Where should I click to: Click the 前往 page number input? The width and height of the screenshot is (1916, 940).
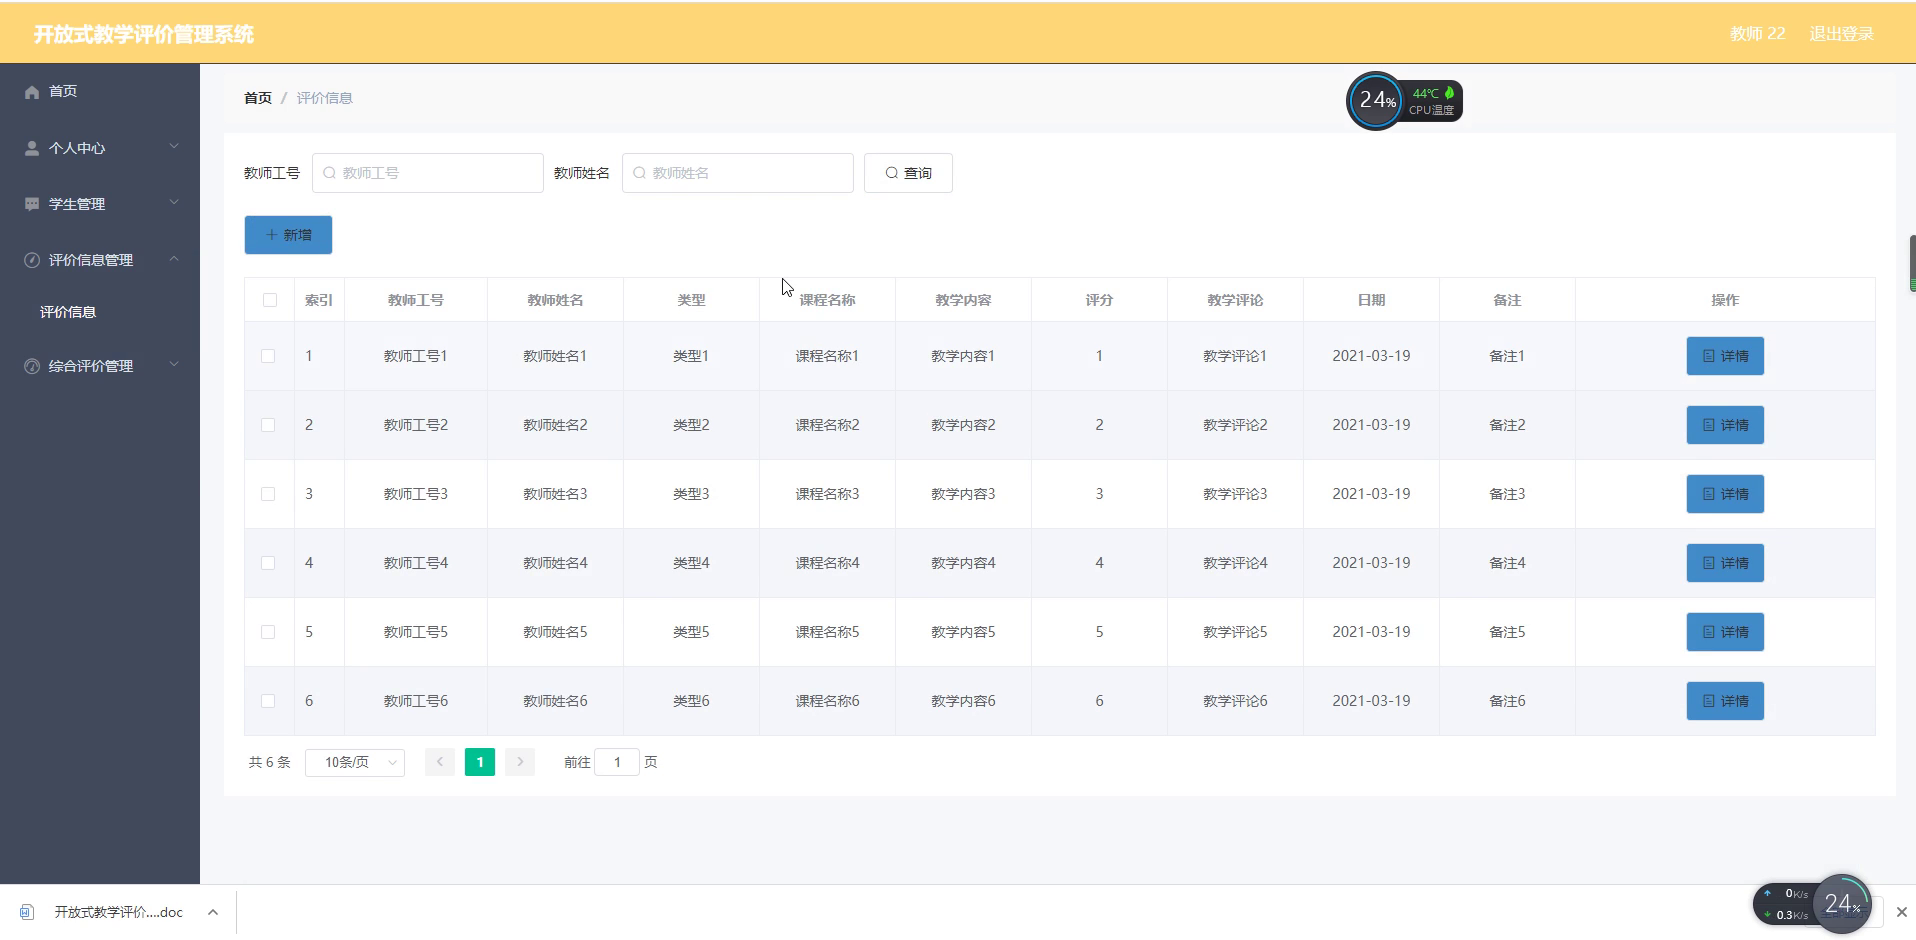617,762
